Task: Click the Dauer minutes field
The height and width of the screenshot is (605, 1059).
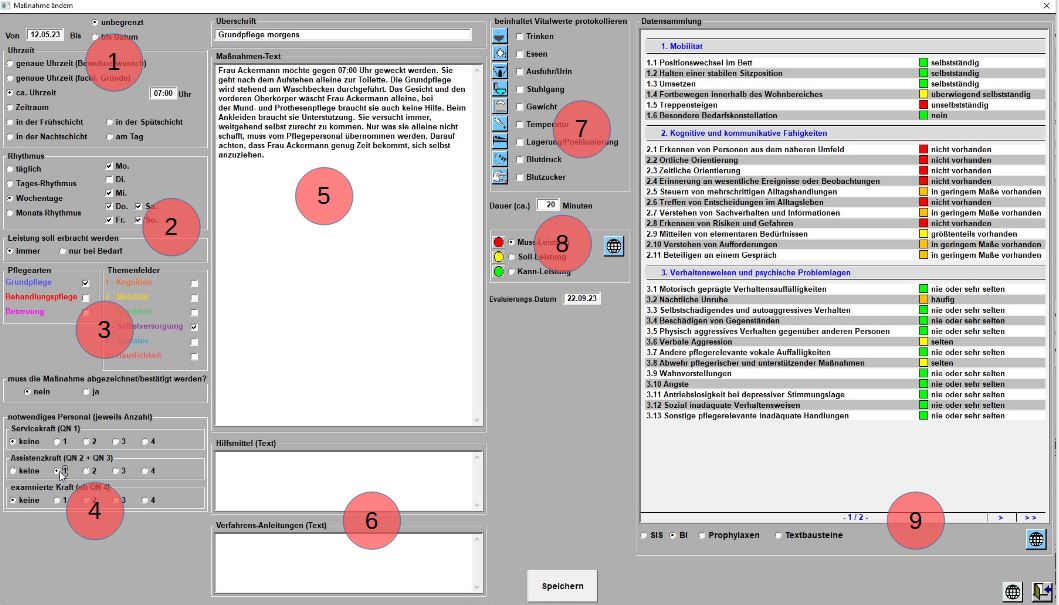Action: pos(548,205)
